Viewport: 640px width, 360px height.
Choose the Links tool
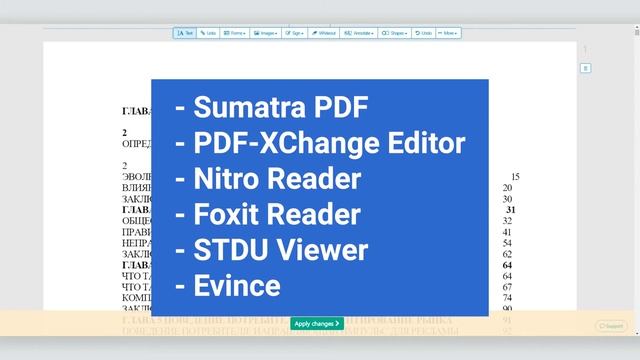(x=208, y=33)
